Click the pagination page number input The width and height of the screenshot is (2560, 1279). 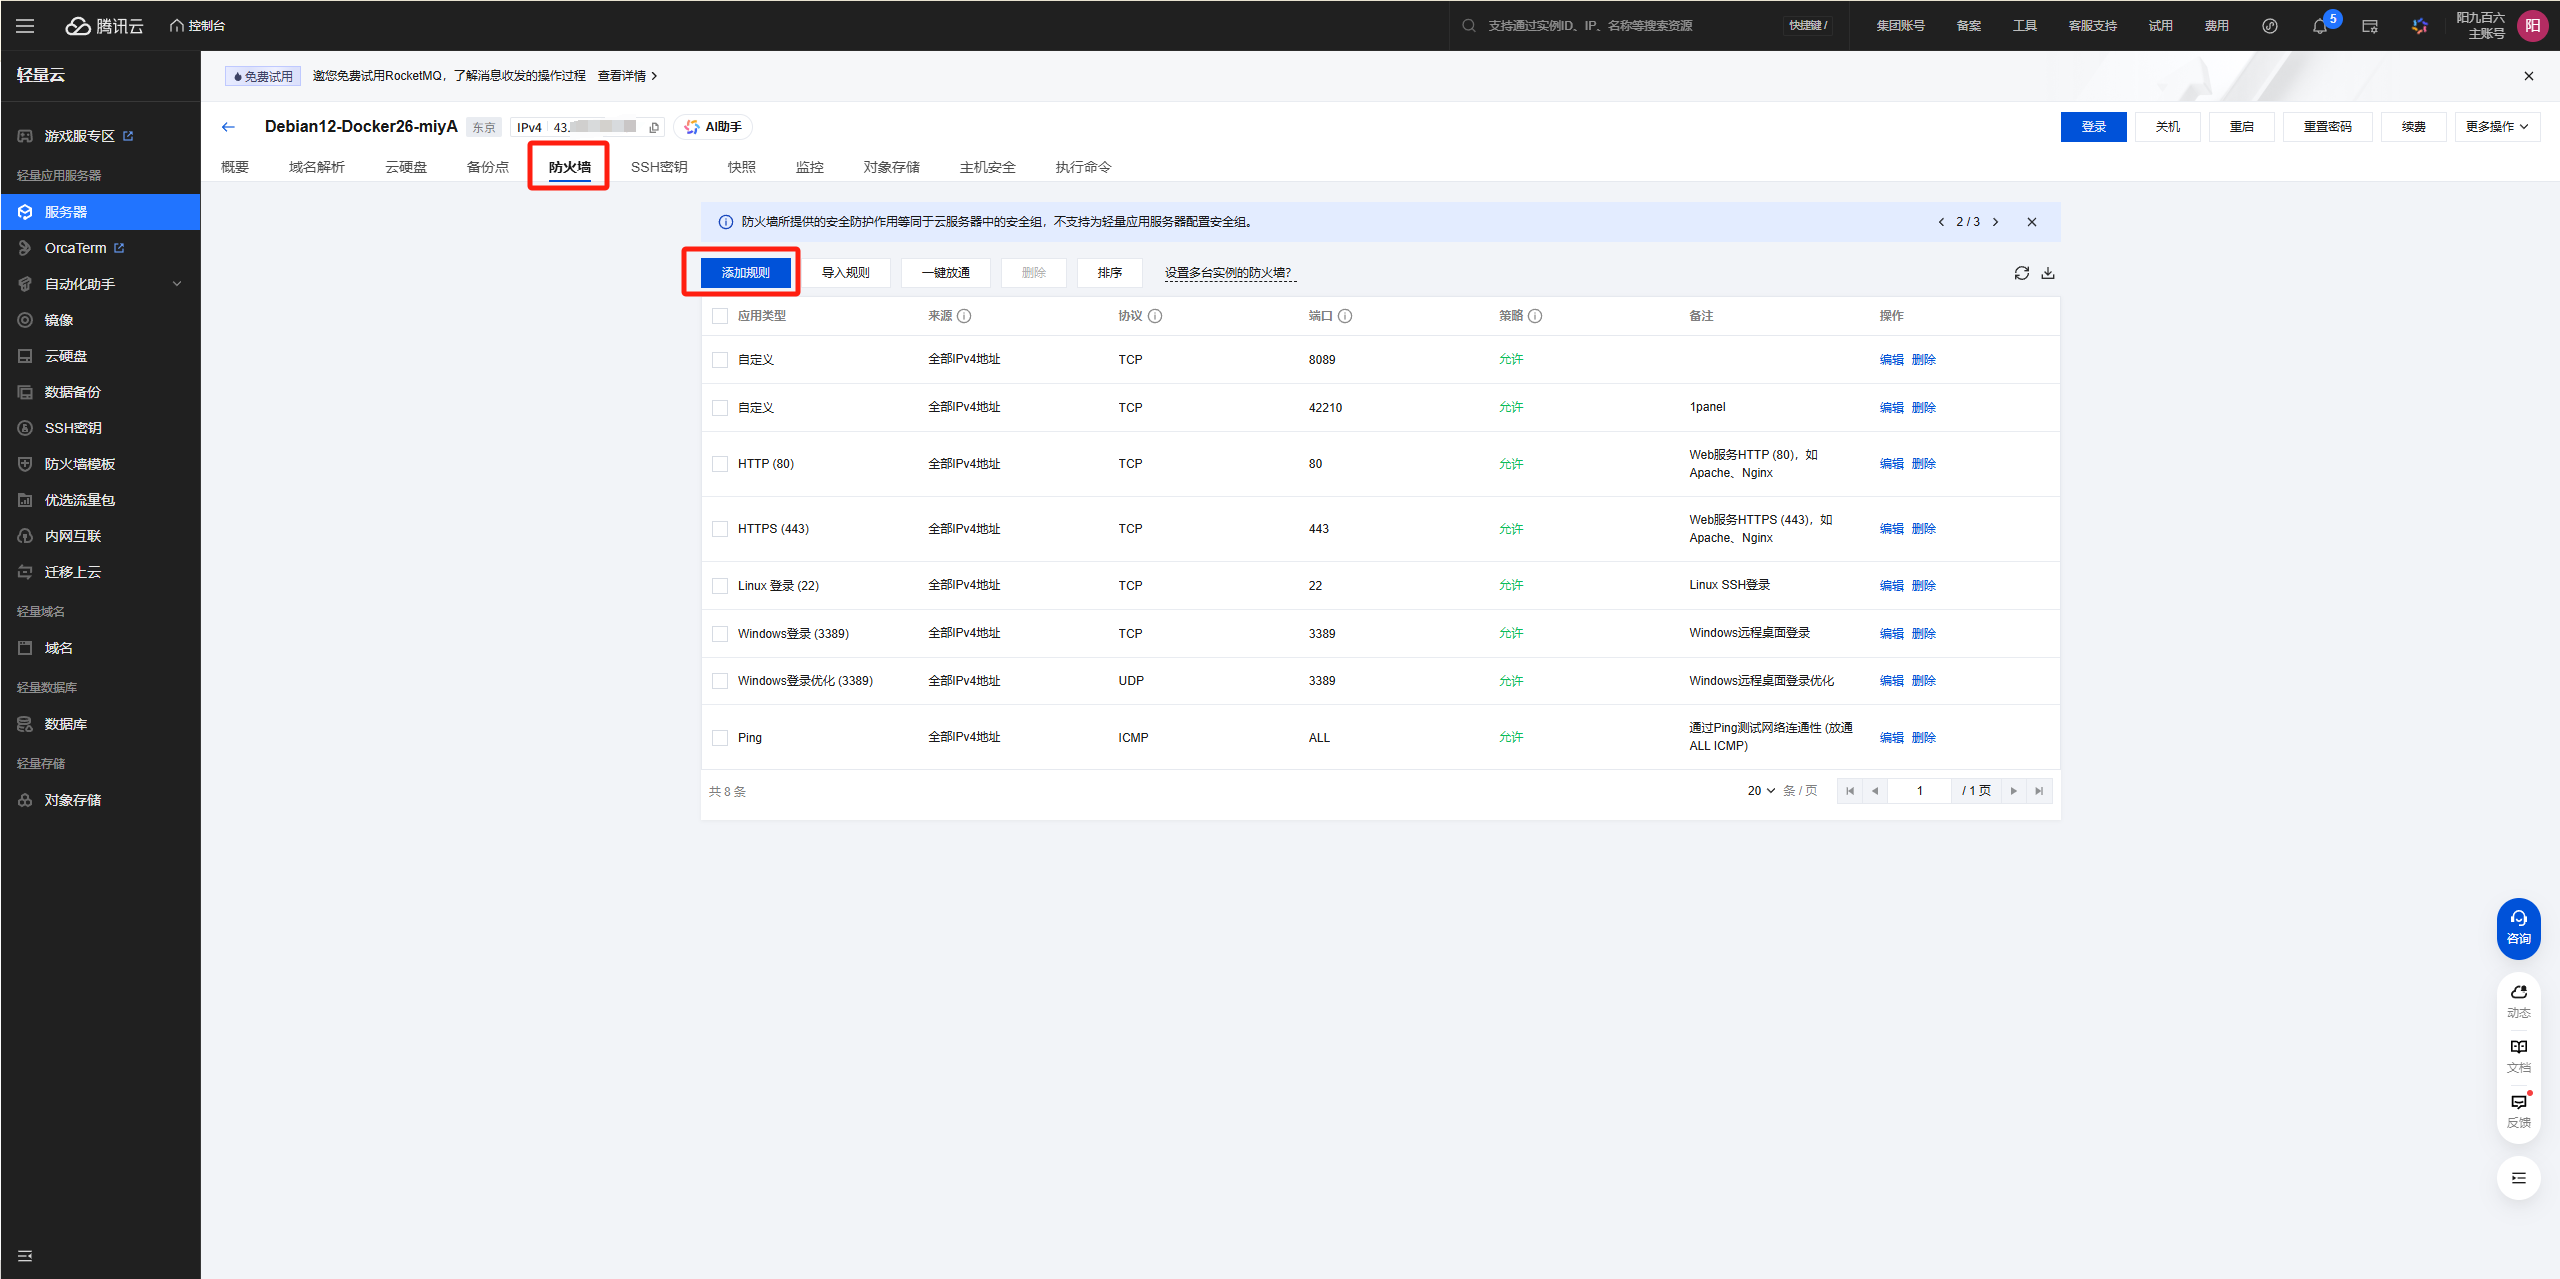pyautogui.click(x=1919, y=790)
